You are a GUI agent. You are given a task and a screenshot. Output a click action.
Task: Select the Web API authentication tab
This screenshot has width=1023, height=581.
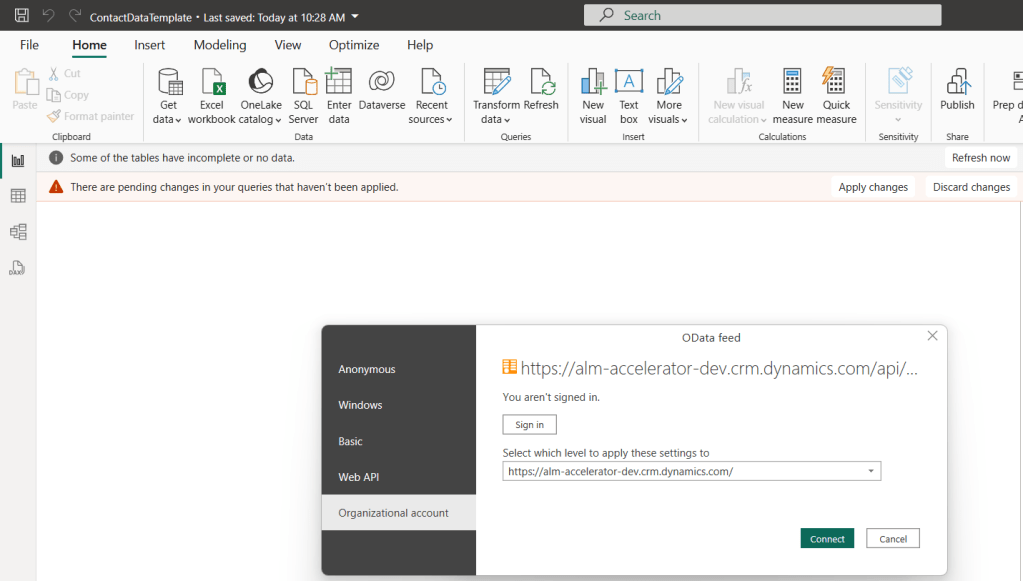(359, 477)
